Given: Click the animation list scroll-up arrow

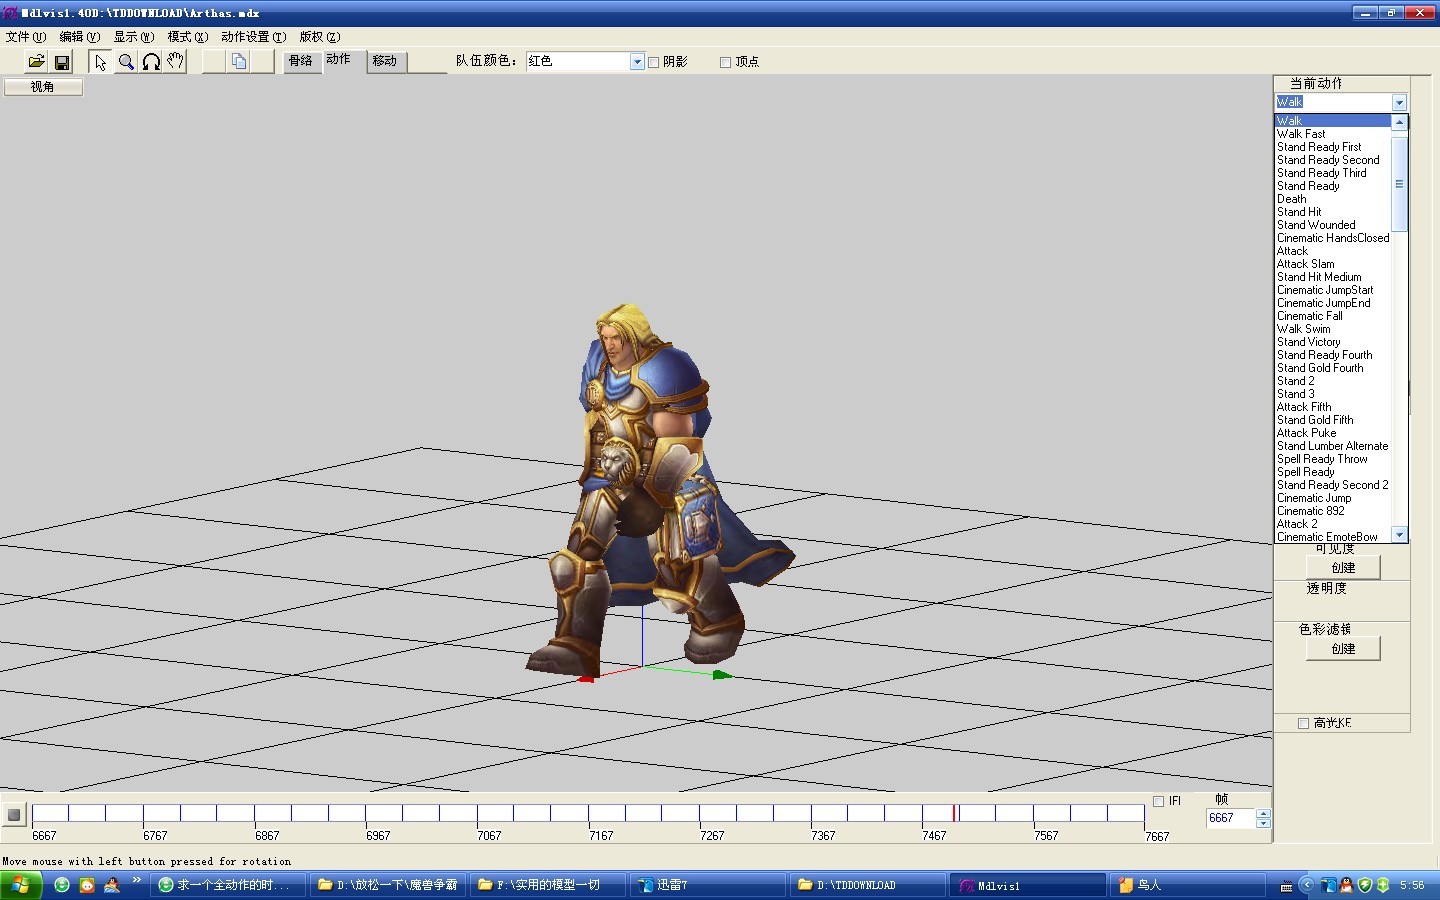Looking at the screenshot, I should pyautogui.click(x=1400, y=122).
